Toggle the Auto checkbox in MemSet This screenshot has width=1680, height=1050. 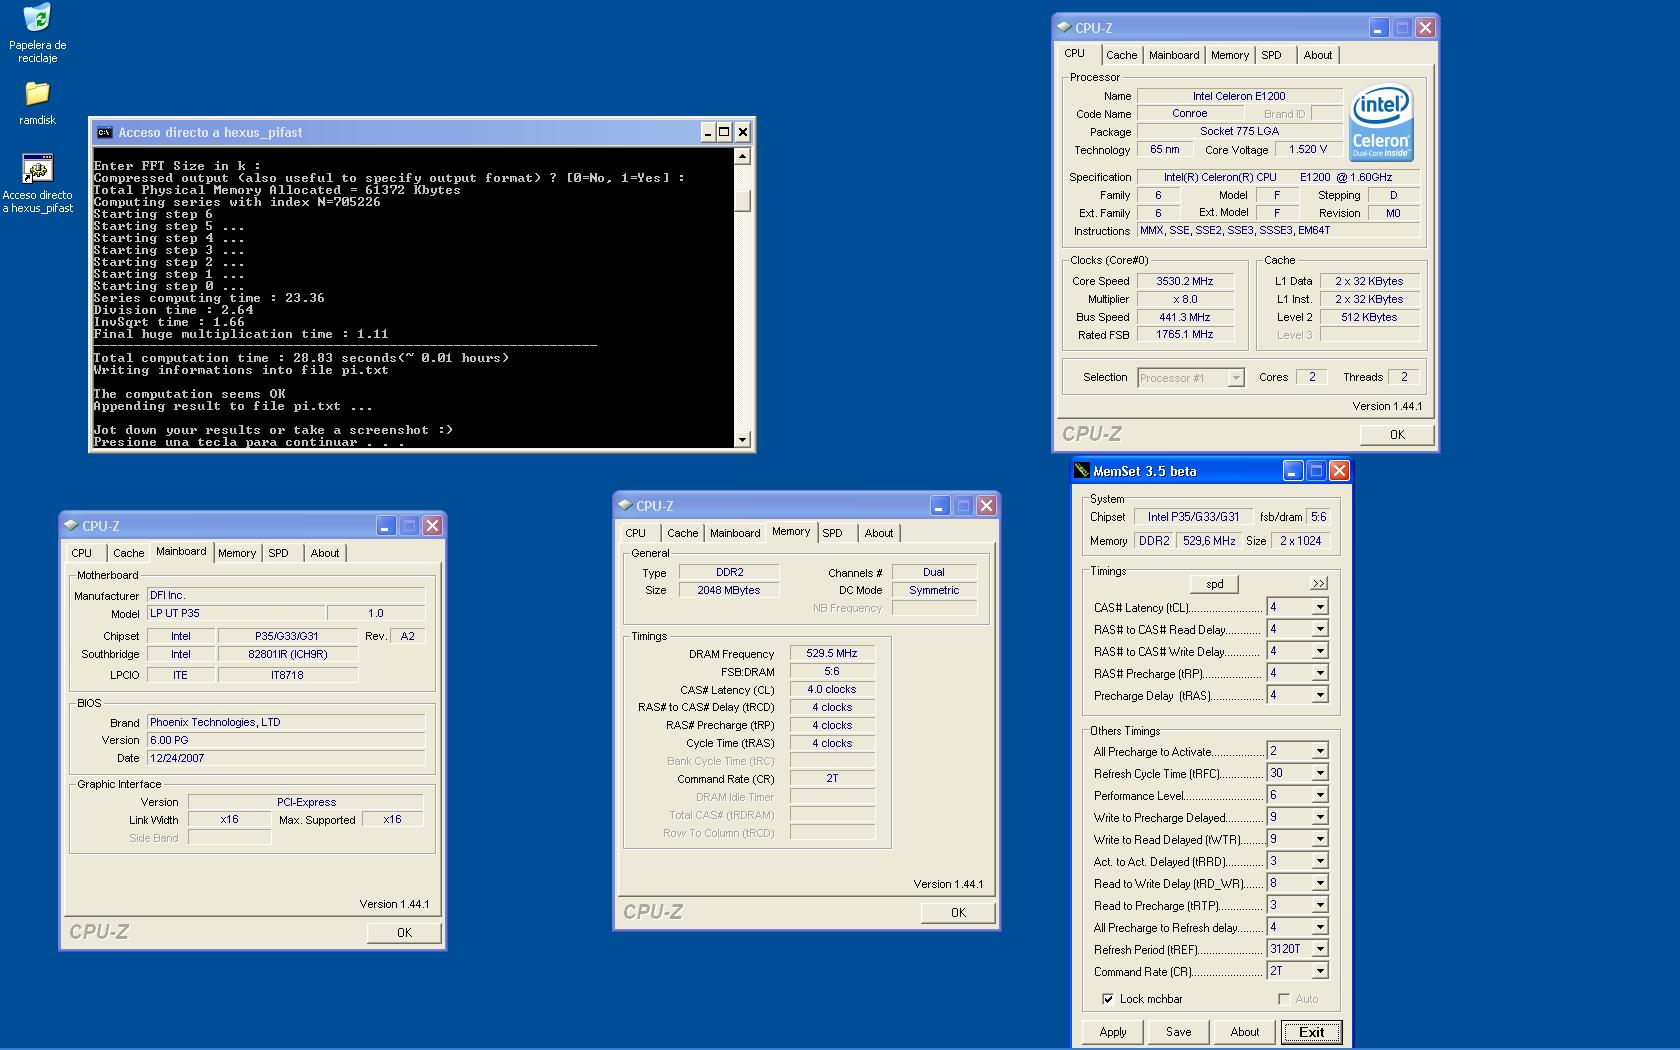click(x=1284, y=998)
